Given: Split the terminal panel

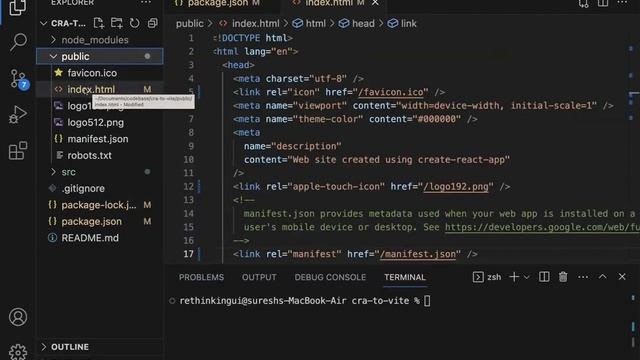Looking at the screenshot, I should click(x=544, y=277).
